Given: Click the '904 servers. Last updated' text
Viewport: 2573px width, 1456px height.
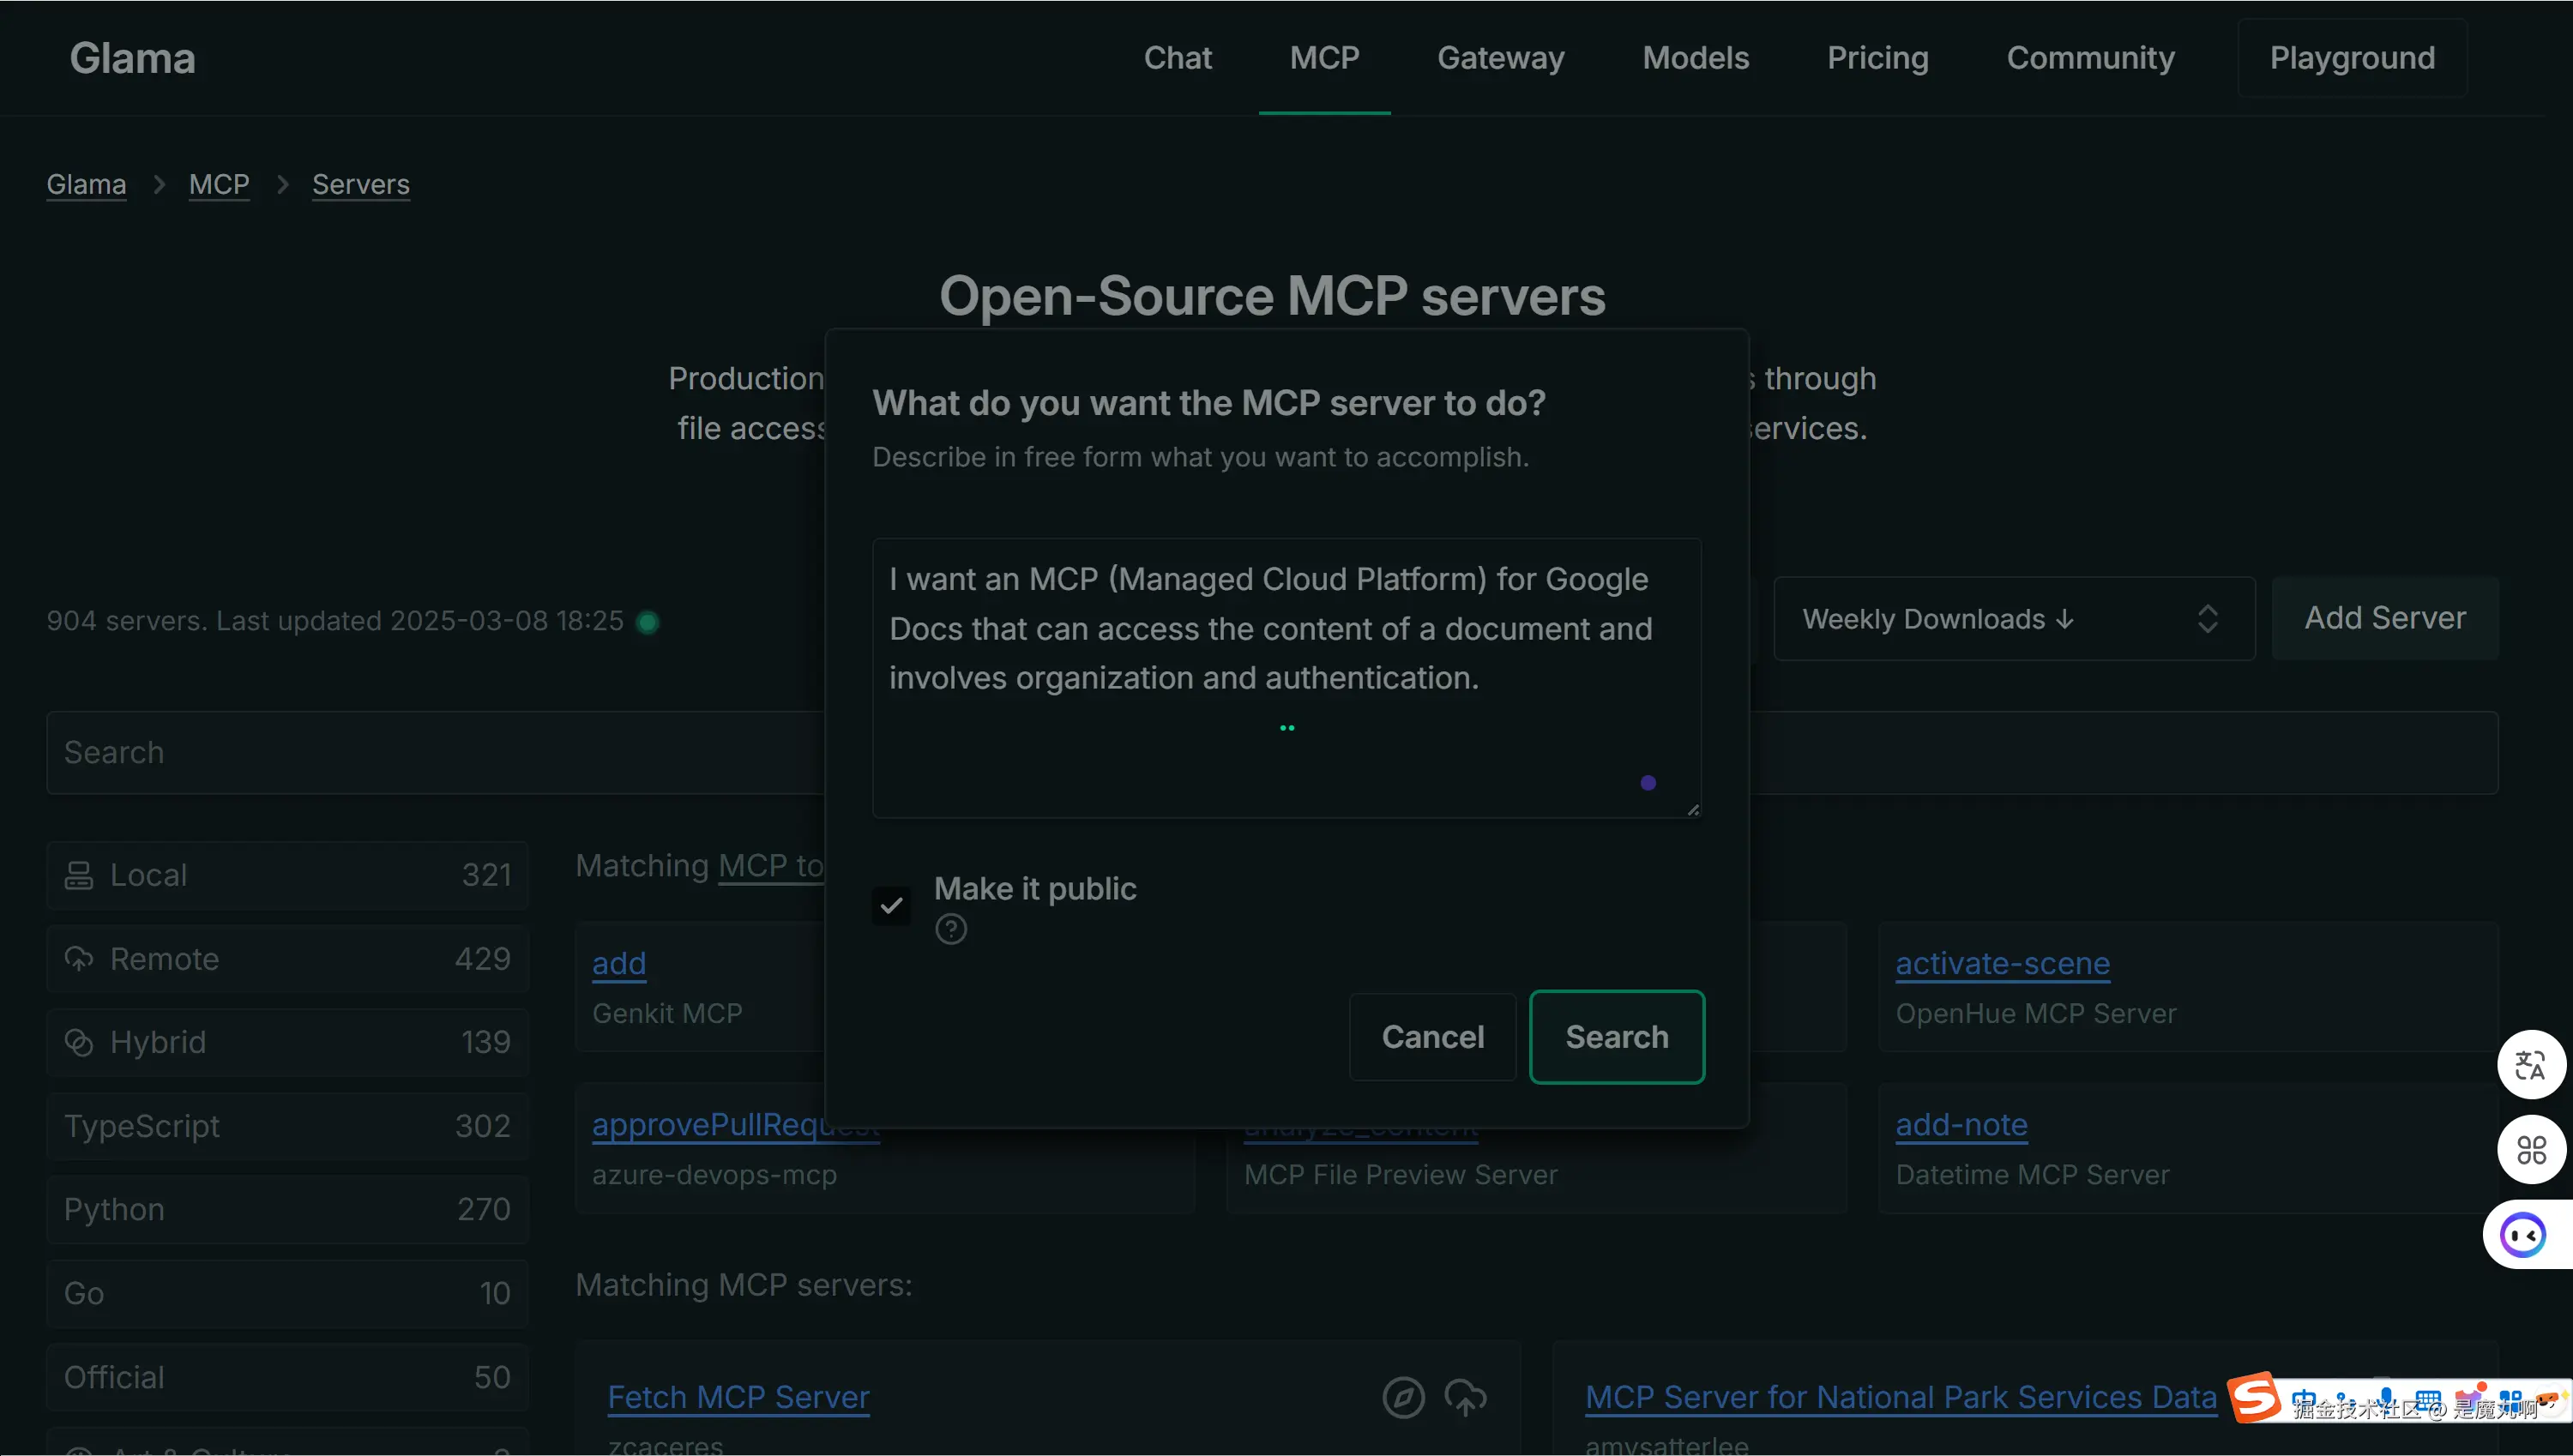Looking at the screenshot, I should [335, 621].
